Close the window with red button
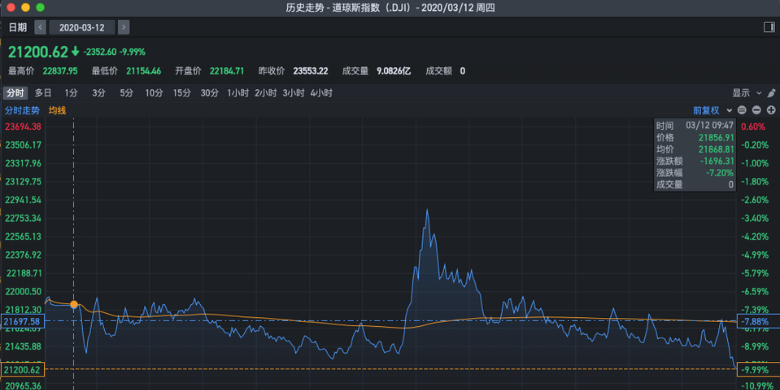The image size is (780, 390). click(x=11, y=7)
